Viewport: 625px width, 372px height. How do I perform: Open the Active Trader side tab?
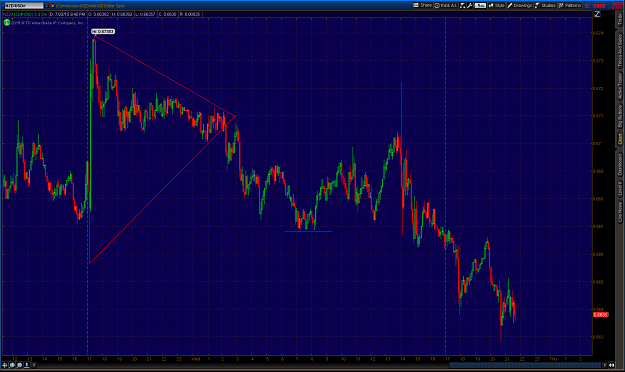point(620,86)
